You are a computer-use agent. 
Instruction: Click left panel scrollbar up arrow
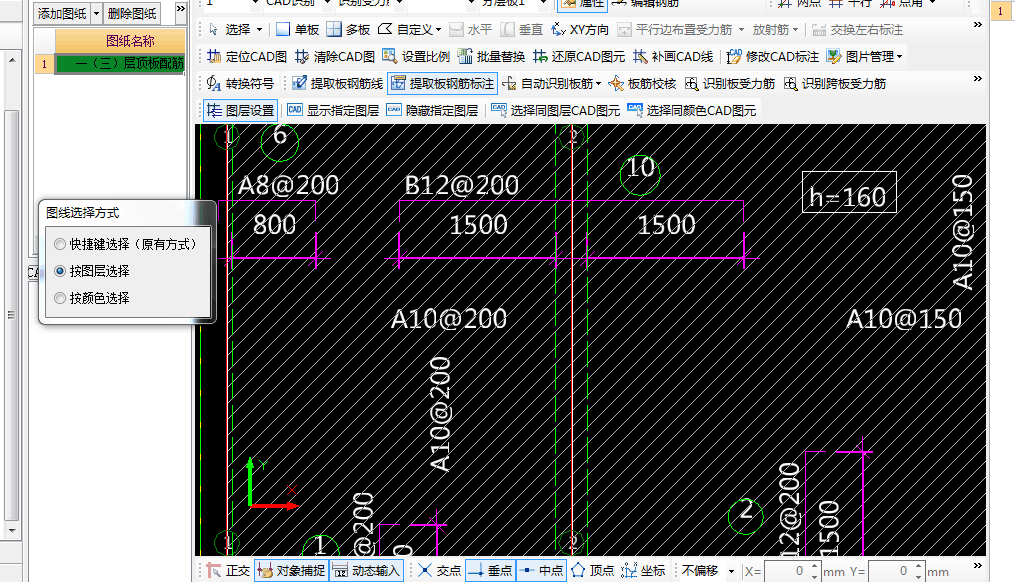12,60
